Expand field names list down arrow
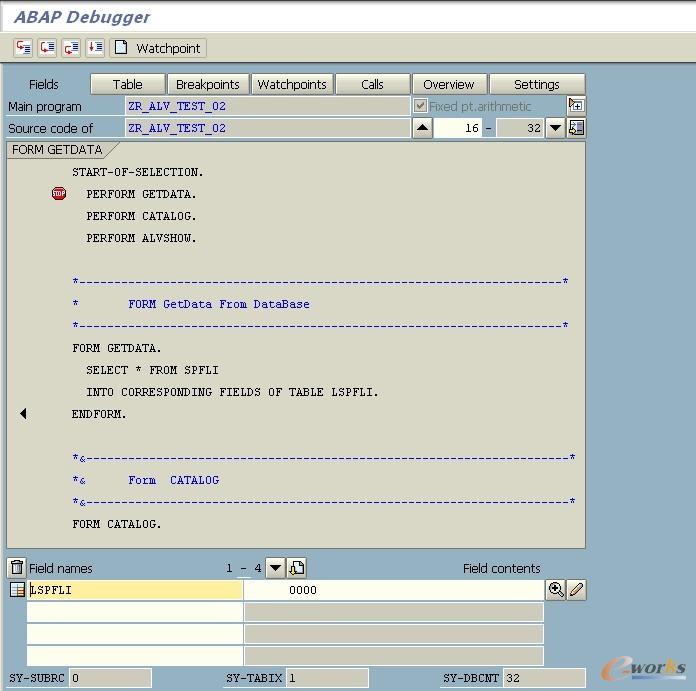This screenshot has width=696, height=691. click(276, 568)
